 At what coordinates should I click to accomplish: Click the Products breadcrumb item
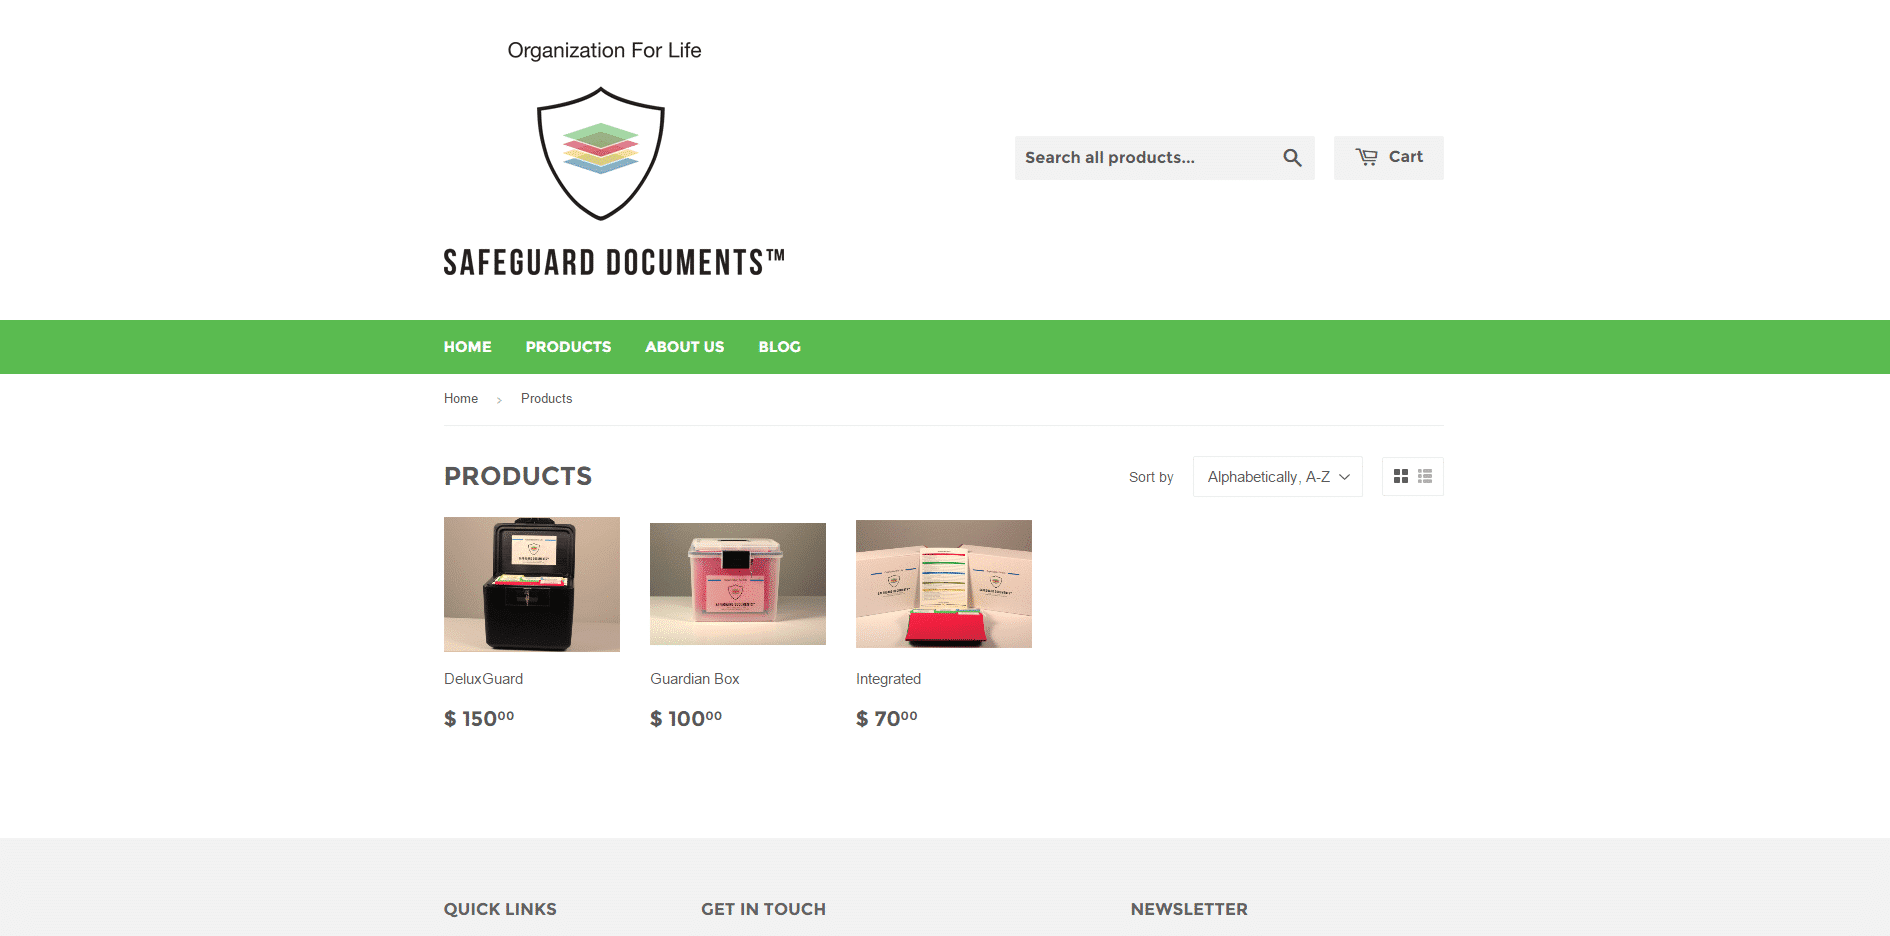pyautogui.click(x=546, y=398)
